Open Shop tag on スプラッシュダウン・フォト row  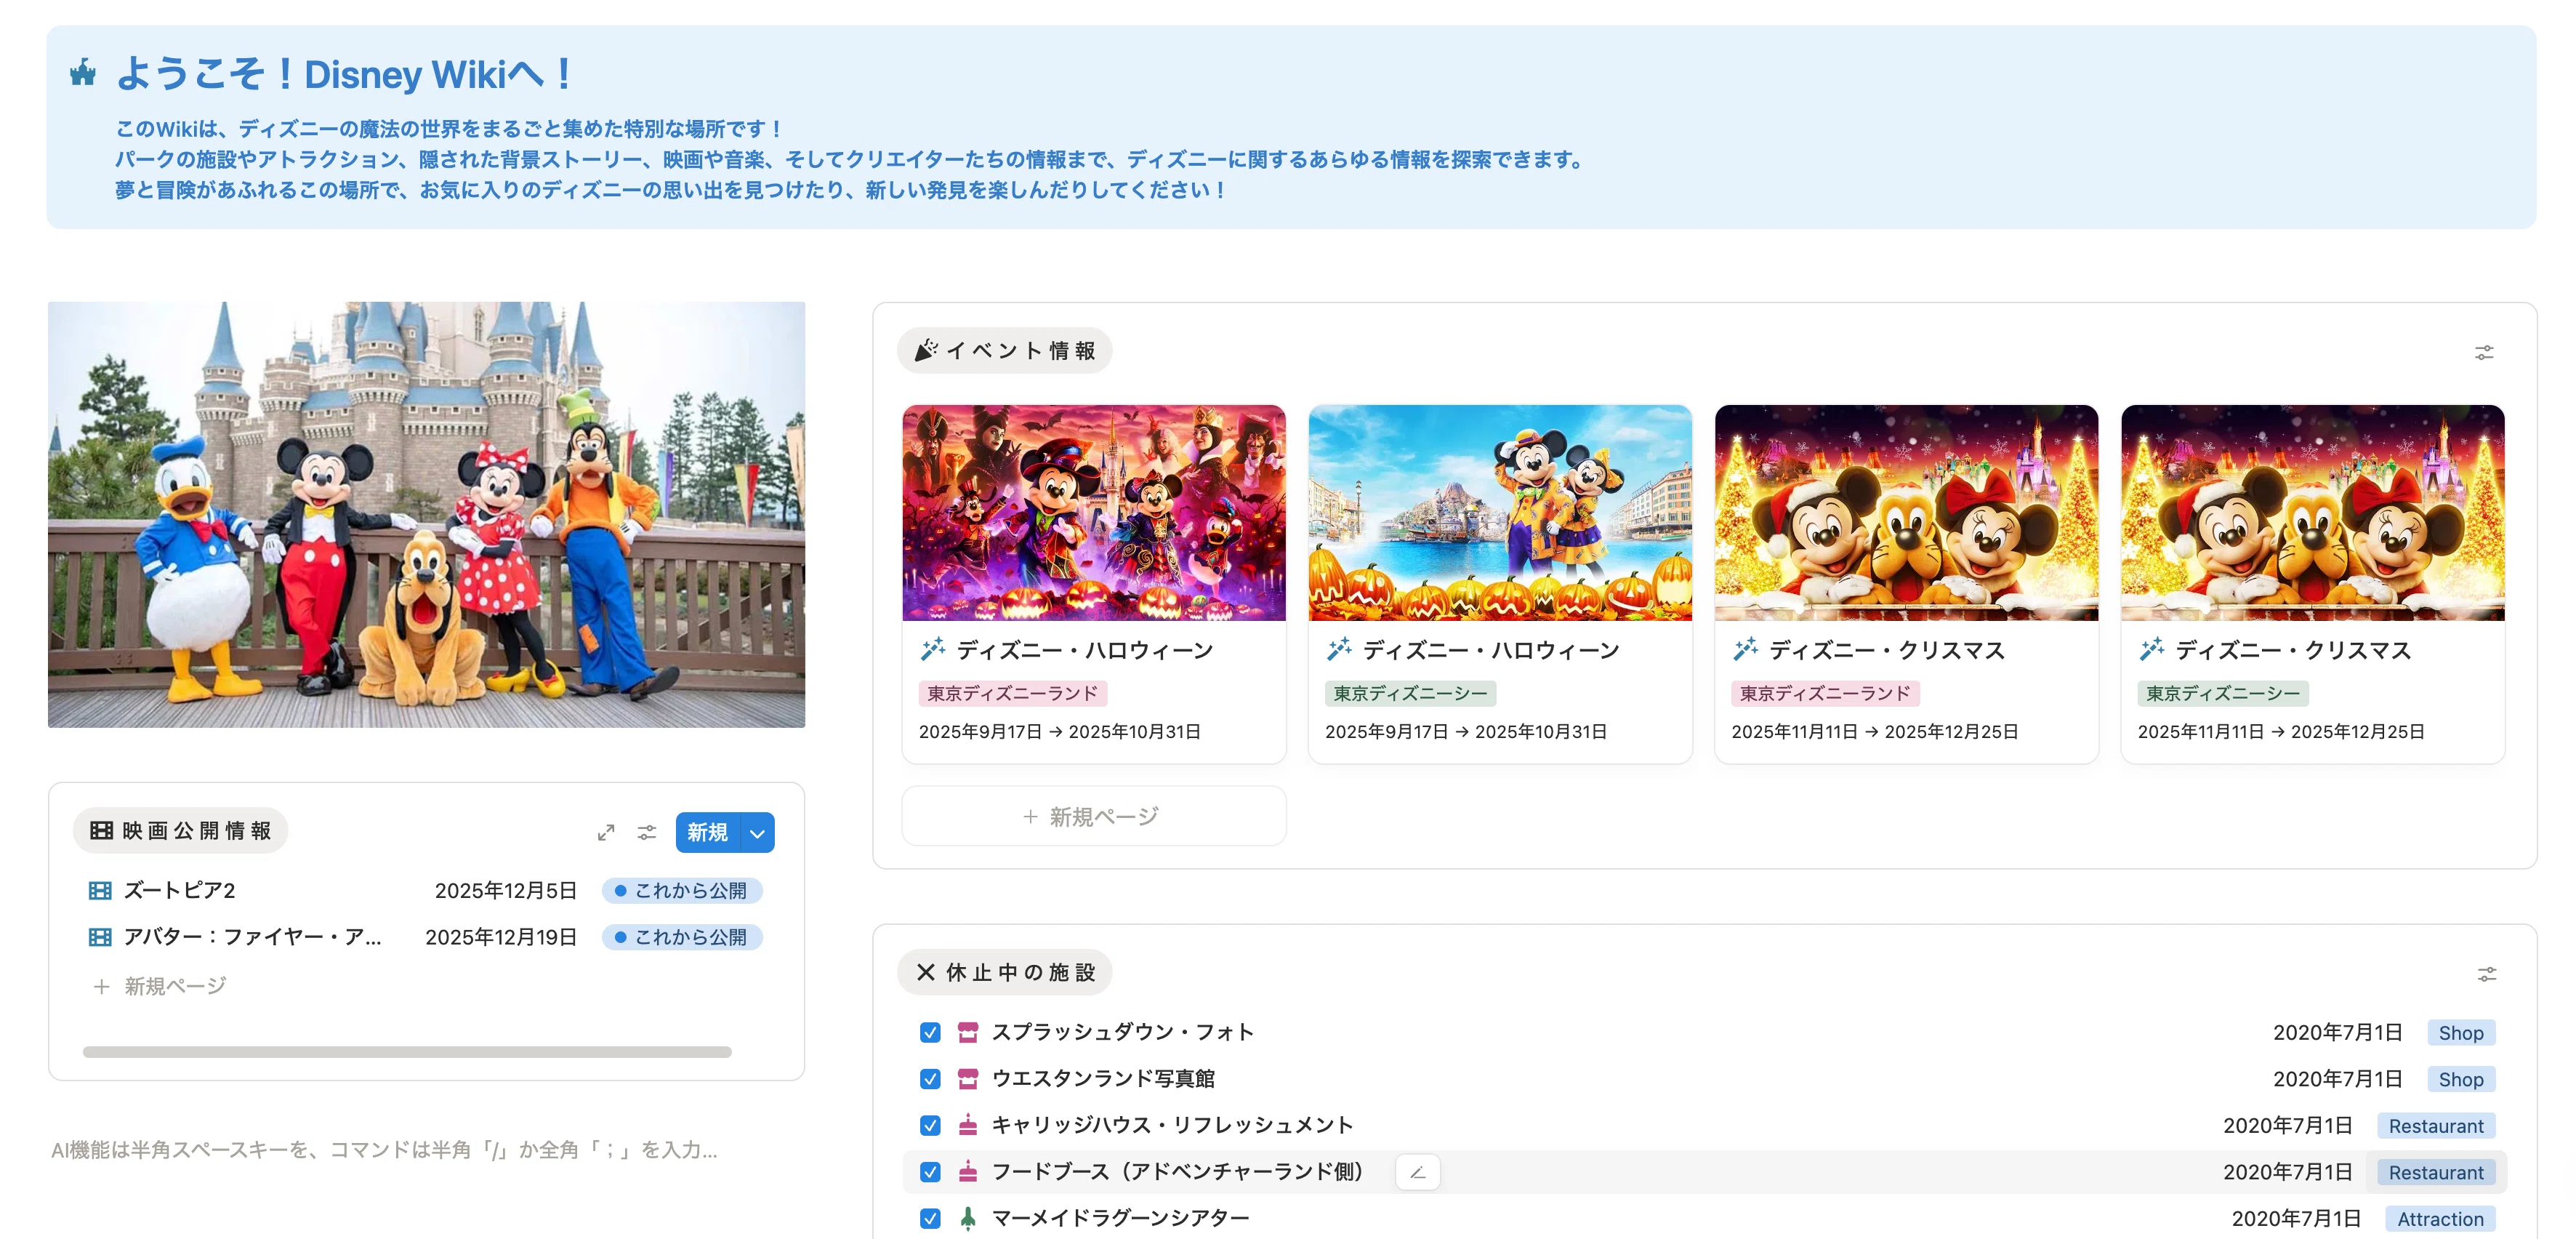[x=2460, y=1032]
